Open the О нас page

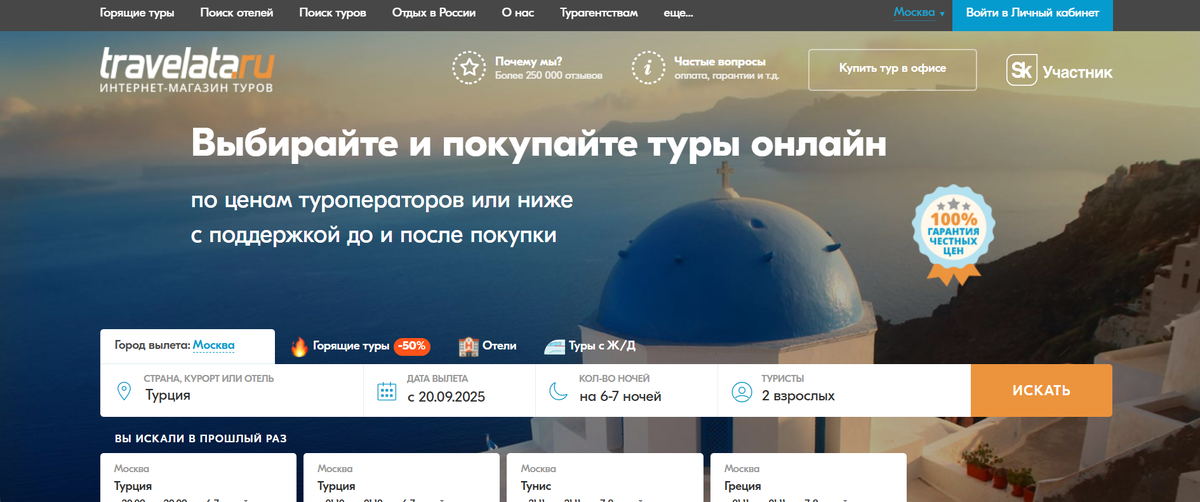click(x=518, y=14)
